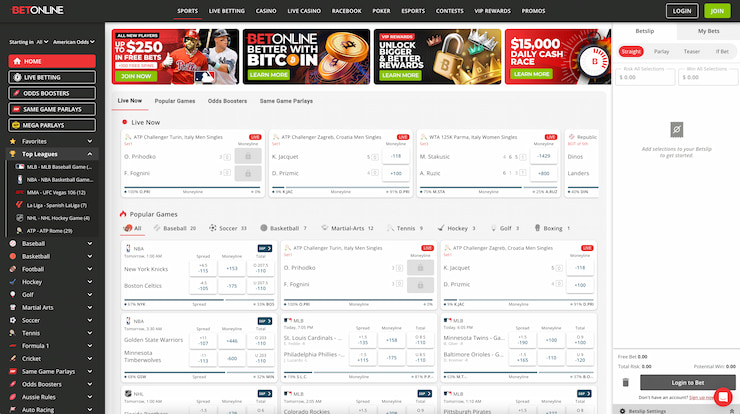
Task: Switch bet type to Parlay
Action: 661,51
